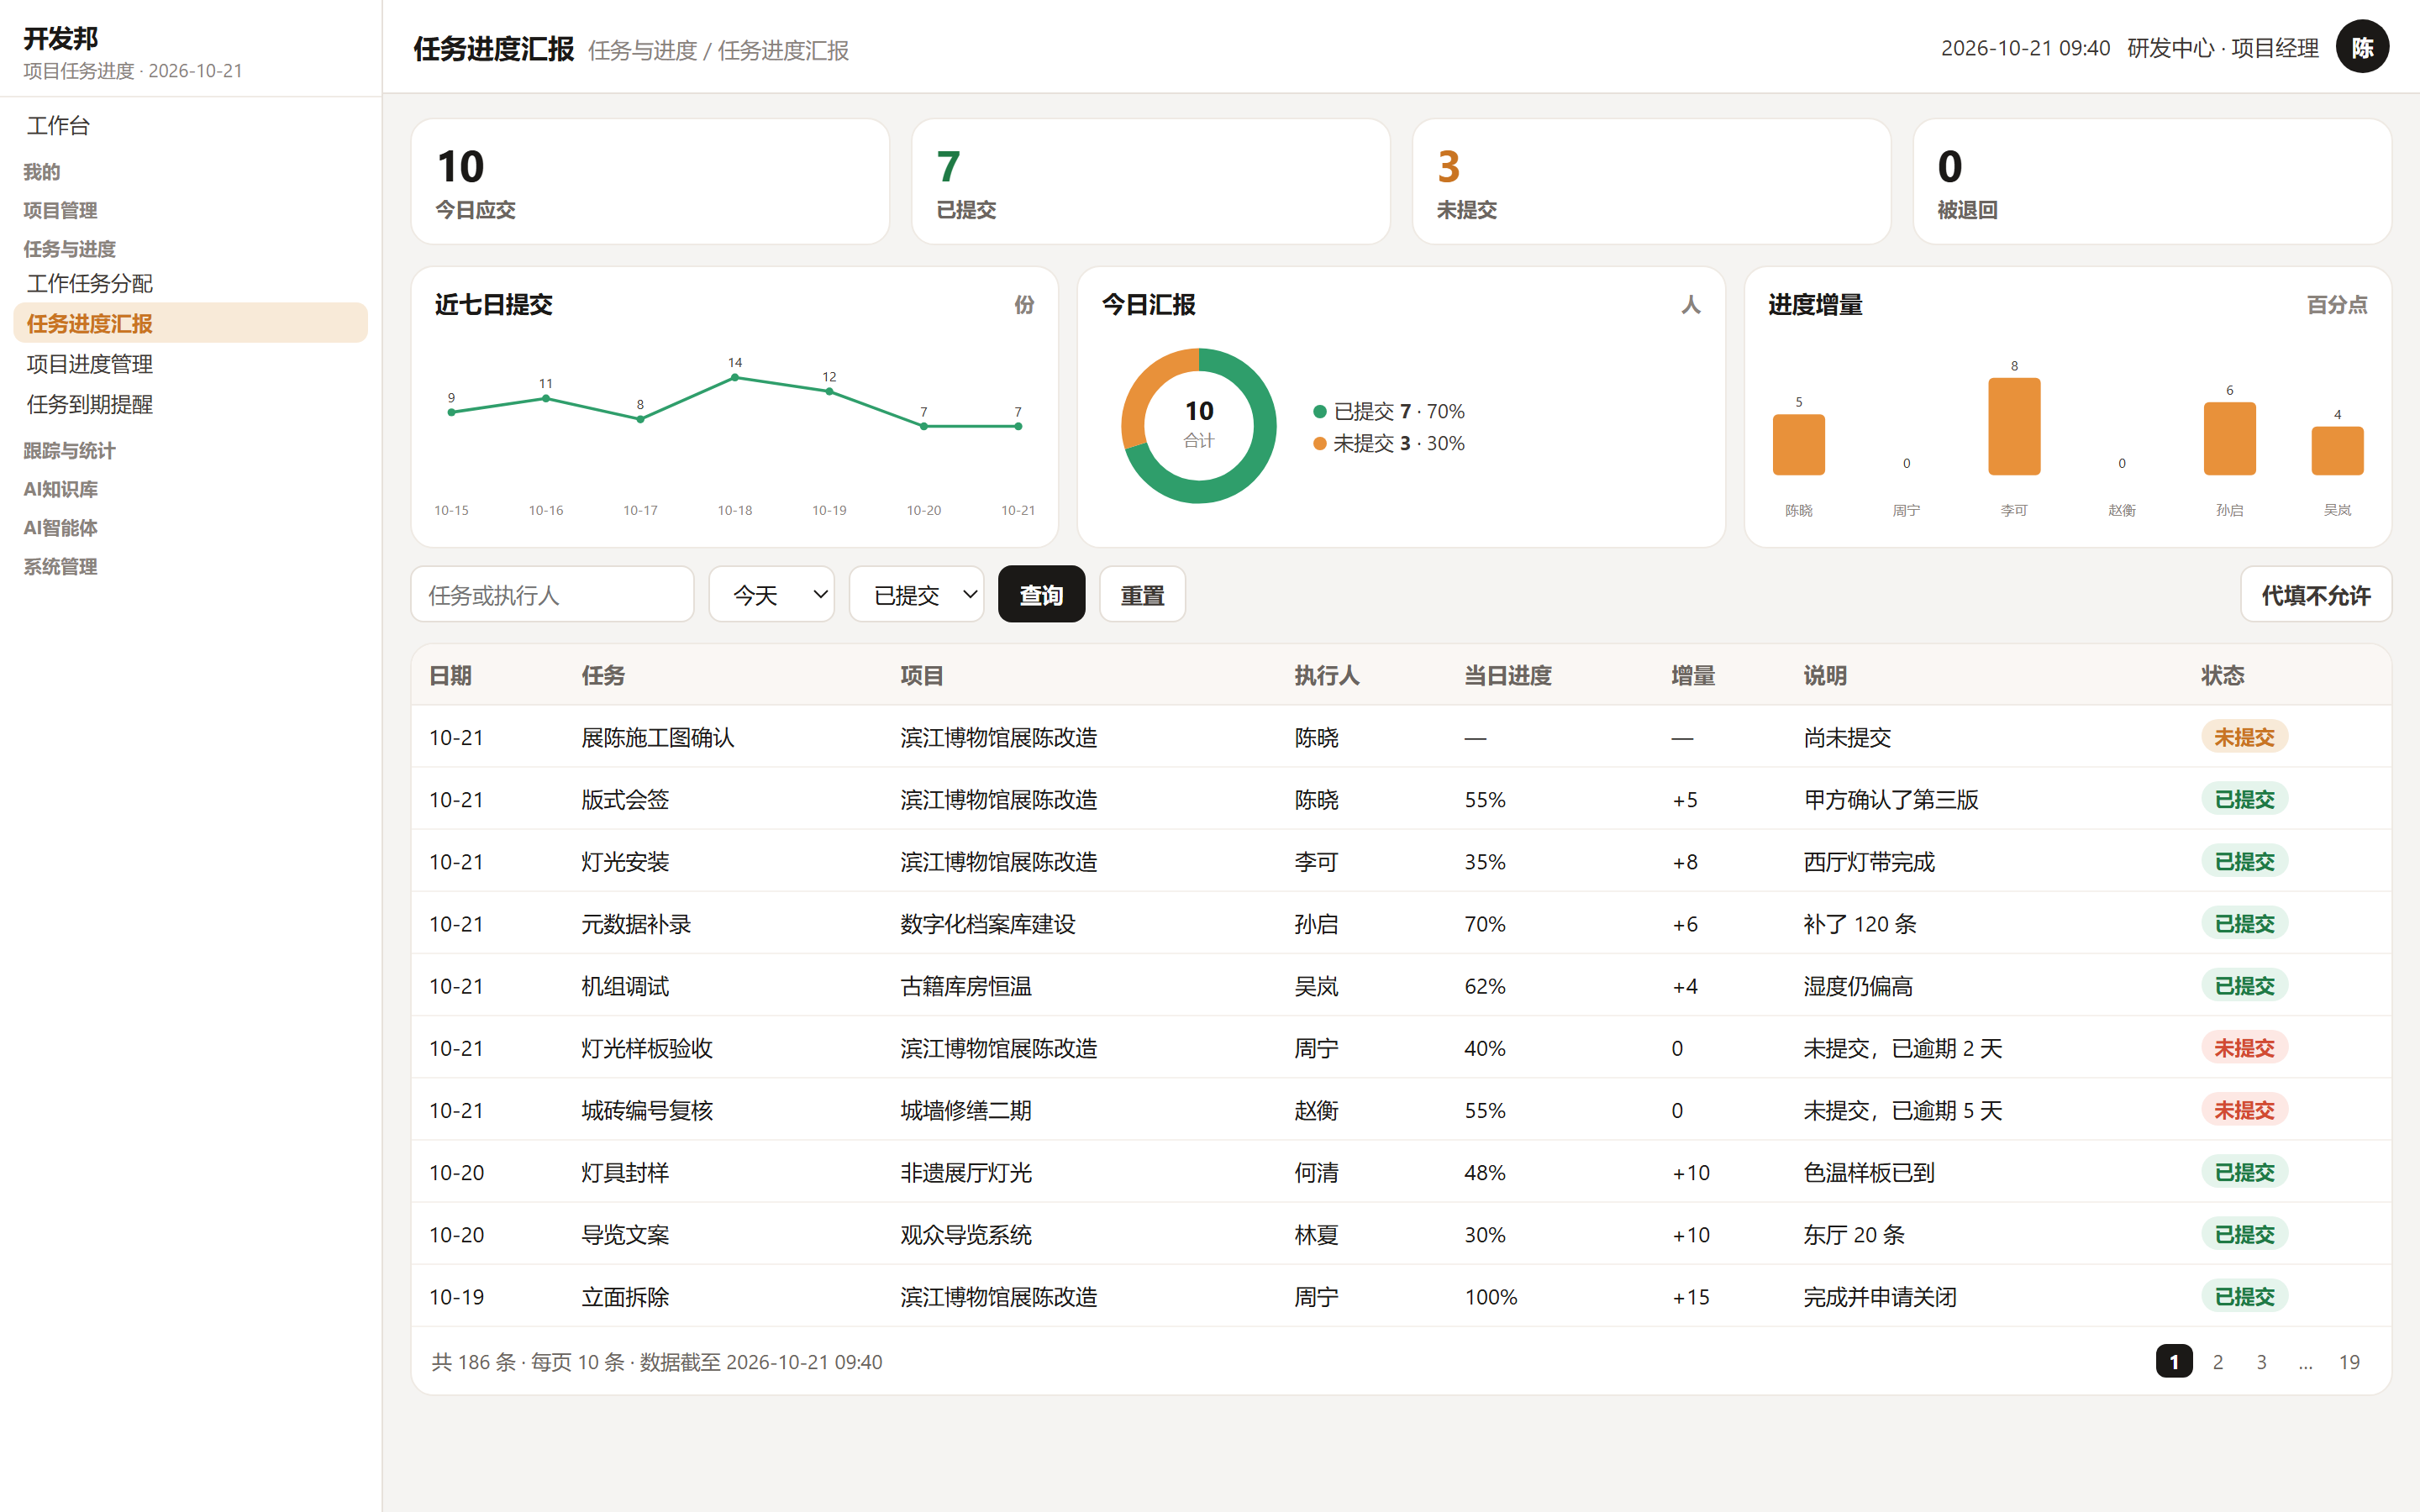Collapse the 任务与进度 sidebar group

(69, 249)
